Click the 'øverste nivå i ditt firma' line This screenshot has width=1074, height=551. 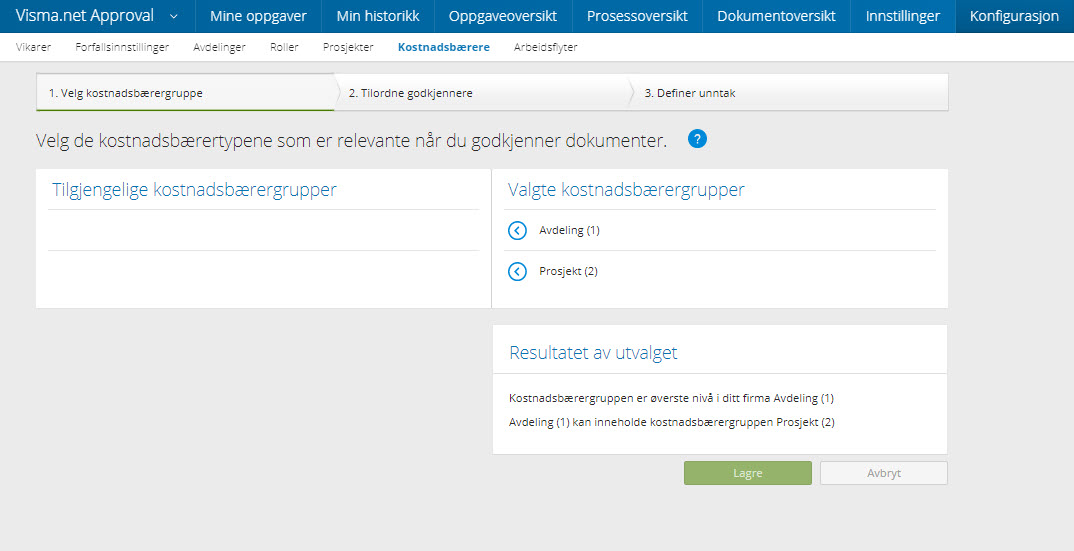point(671,398)
